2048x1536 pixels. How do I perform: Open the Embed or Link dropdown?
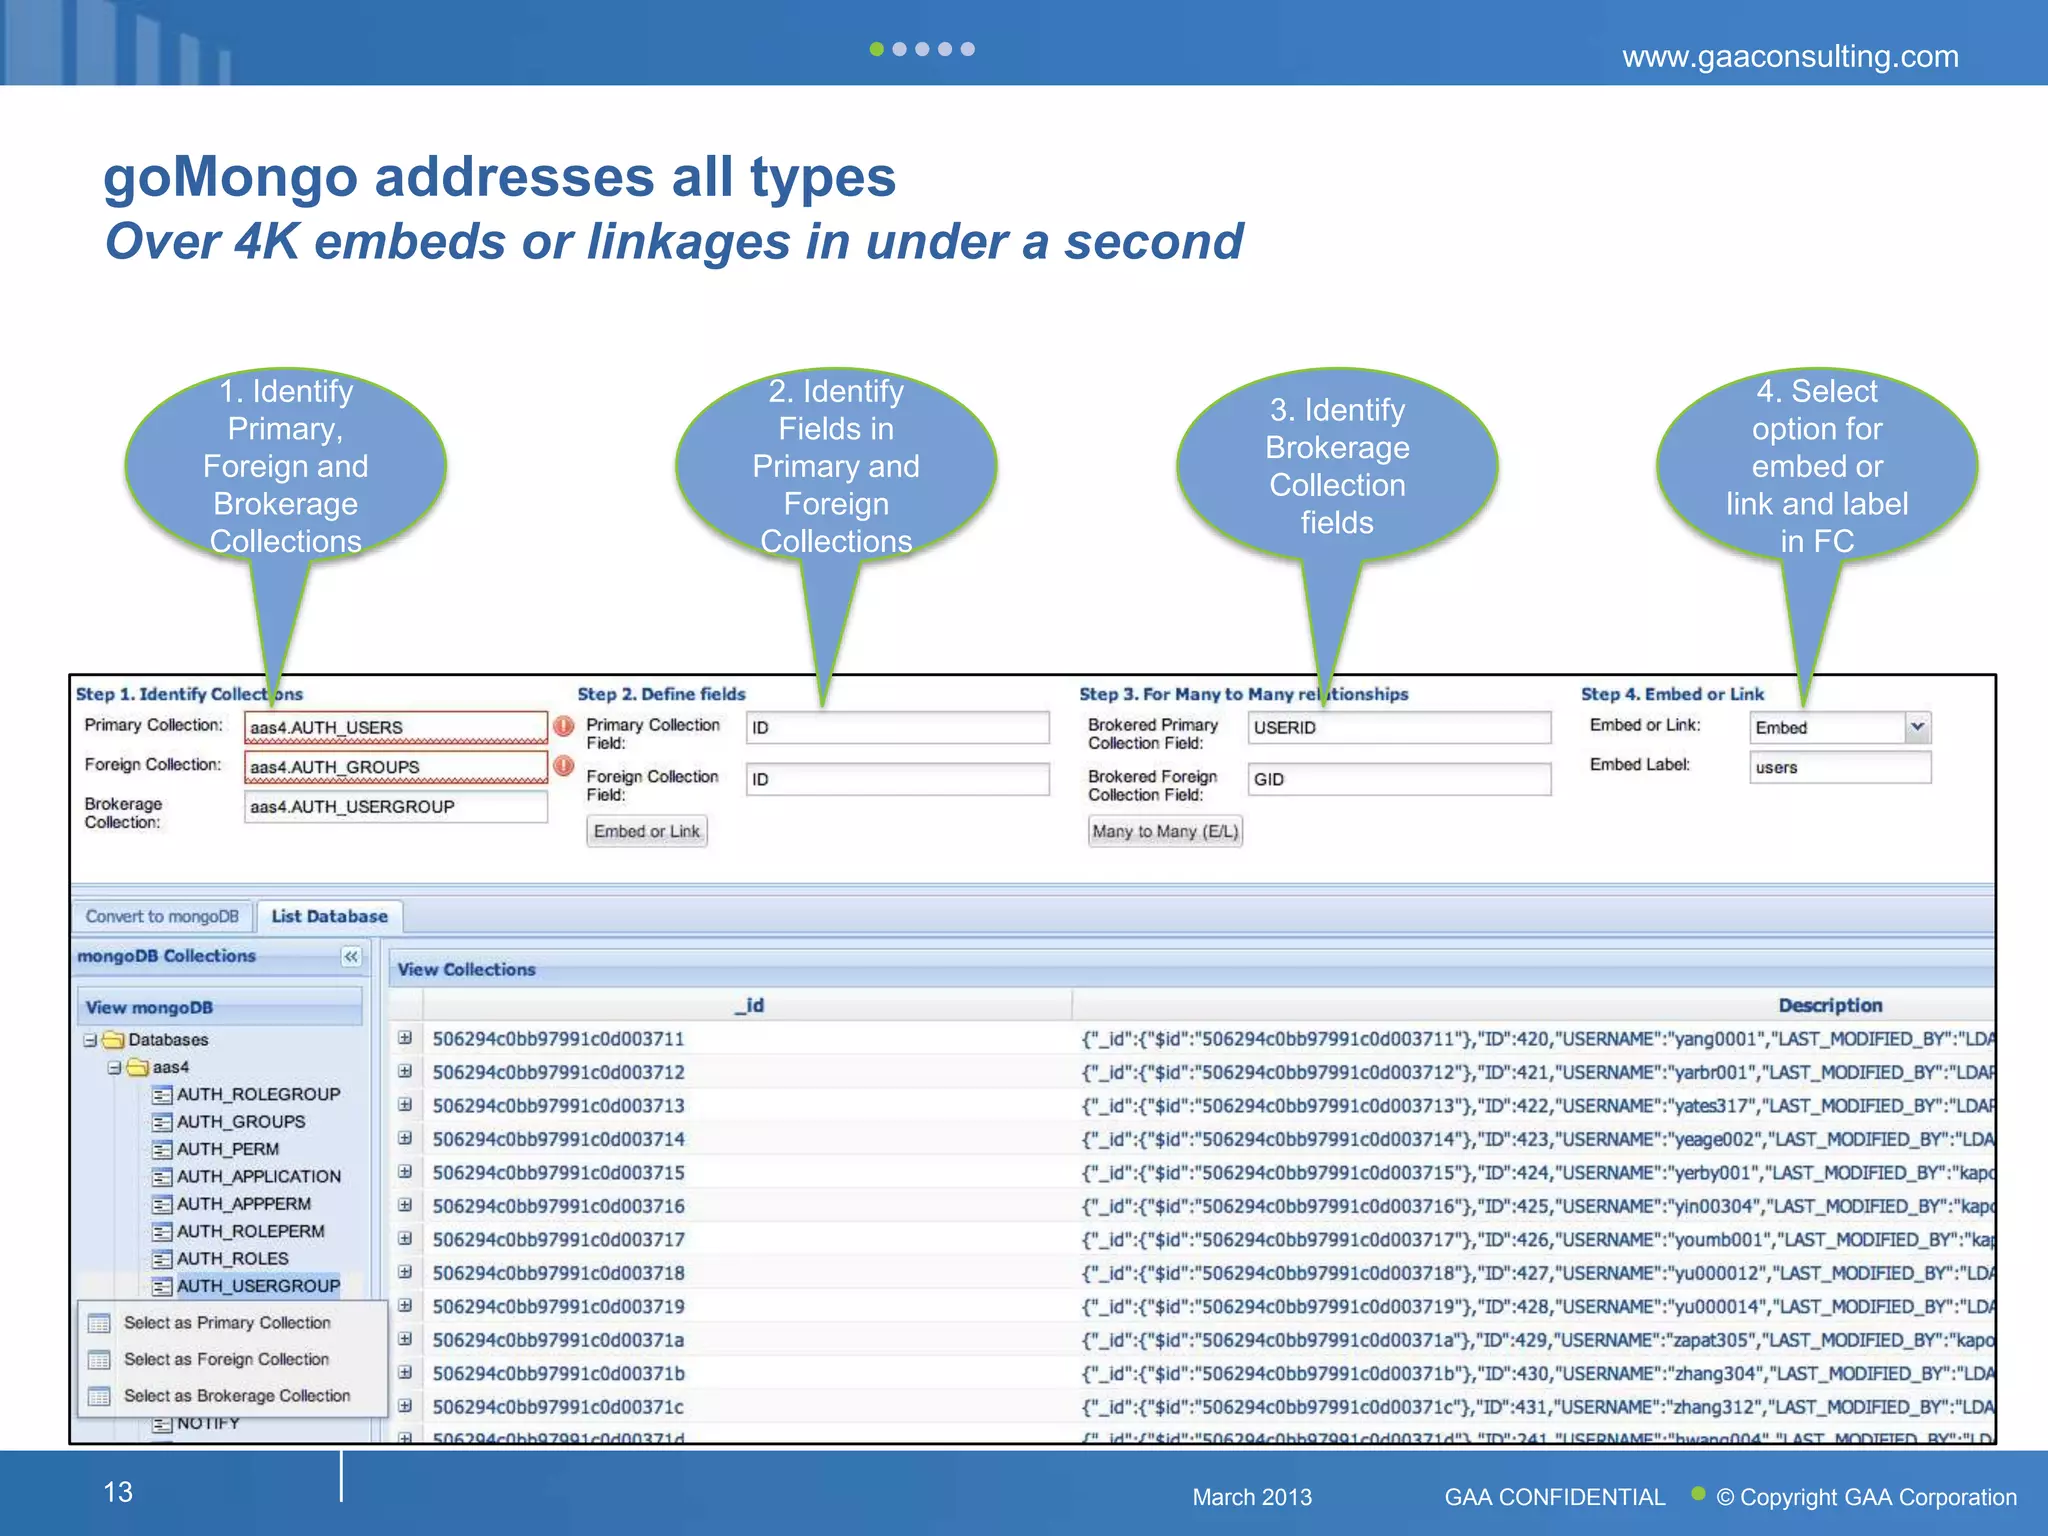pyautogui.click(x=1917, y=727)
